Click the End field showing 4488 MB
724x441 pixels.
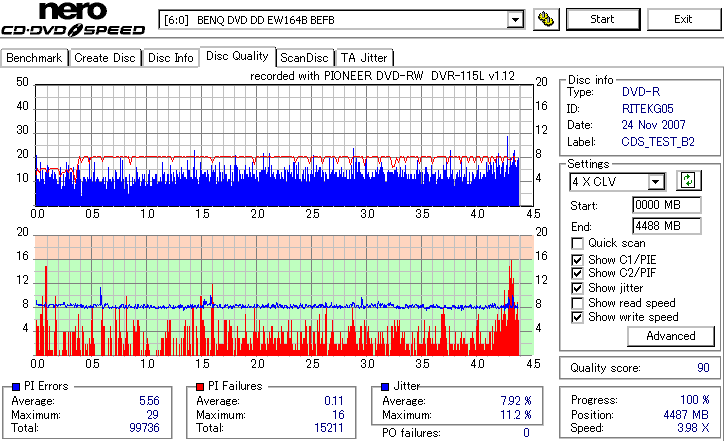666,226
